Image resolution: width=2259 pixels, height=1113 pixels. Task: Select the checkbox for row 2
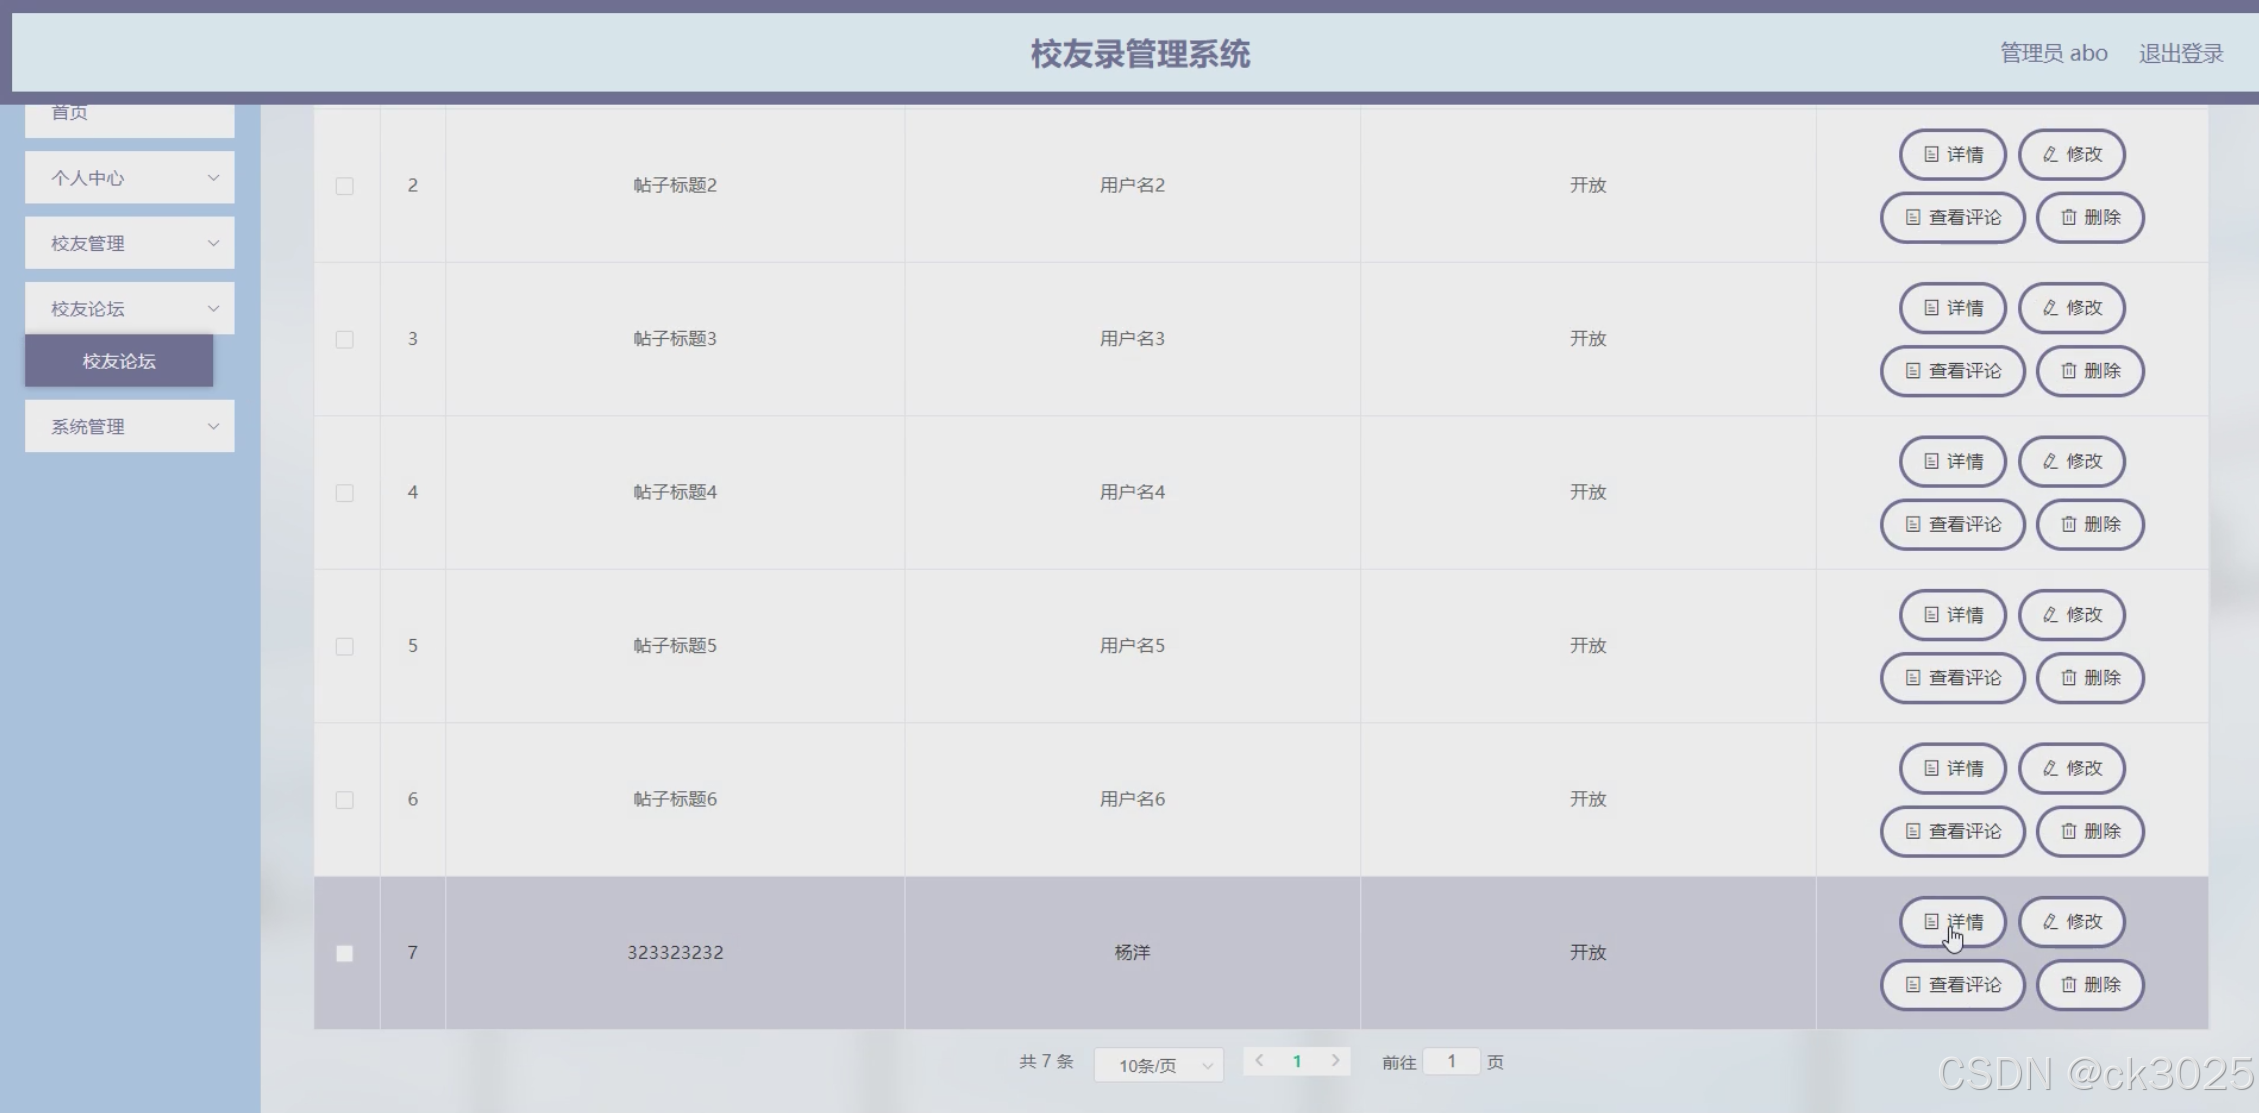coord(344,186)
